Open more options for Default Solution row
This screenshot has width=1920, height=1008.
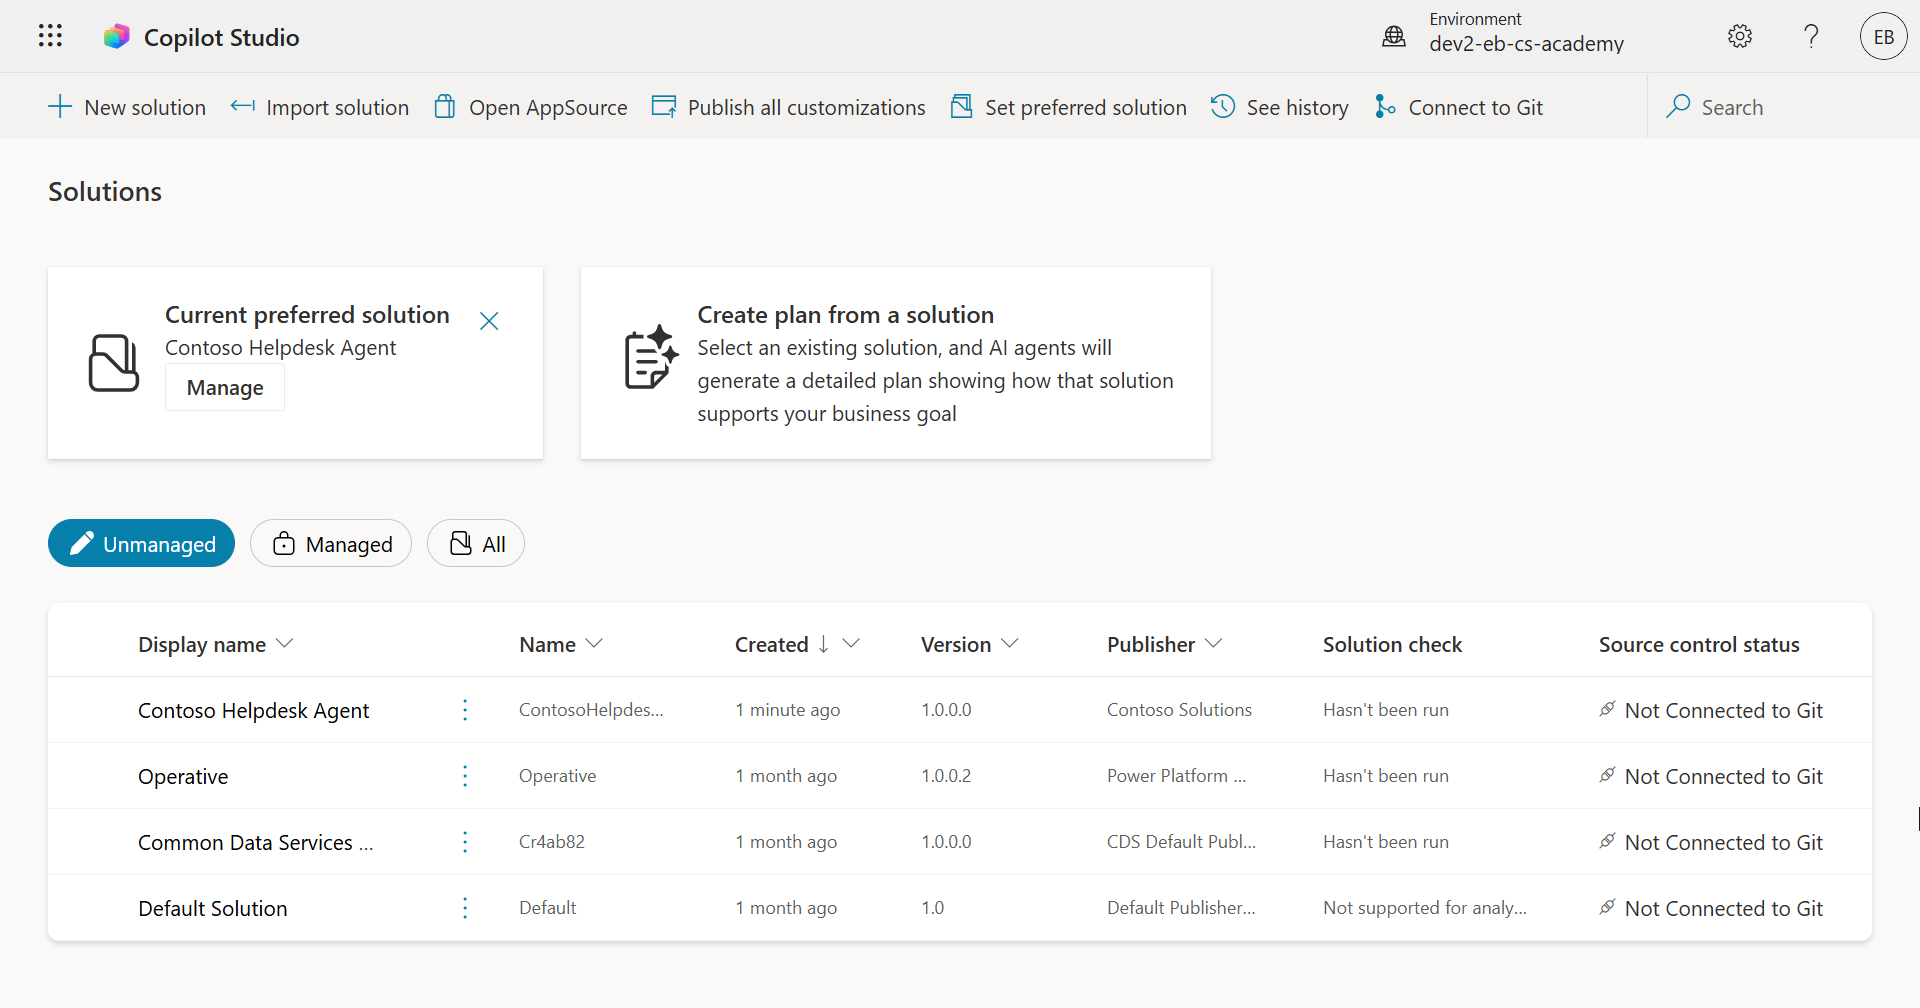click(465, 908)
